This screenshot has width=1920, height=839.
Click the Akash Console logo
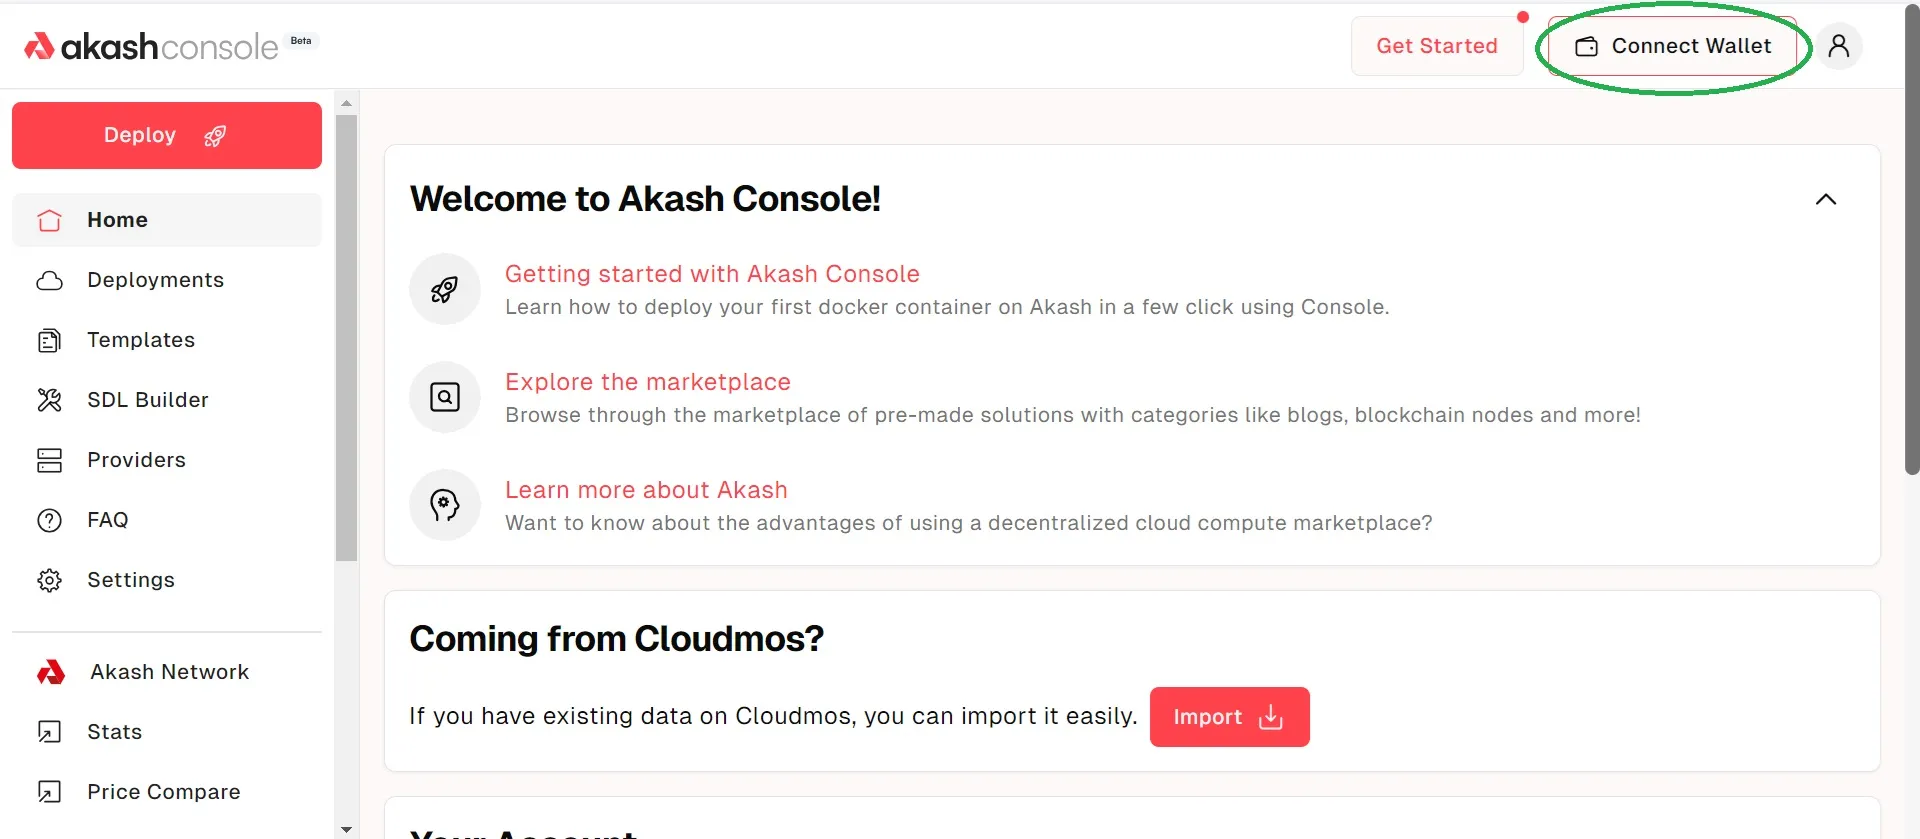click(151, 46)
